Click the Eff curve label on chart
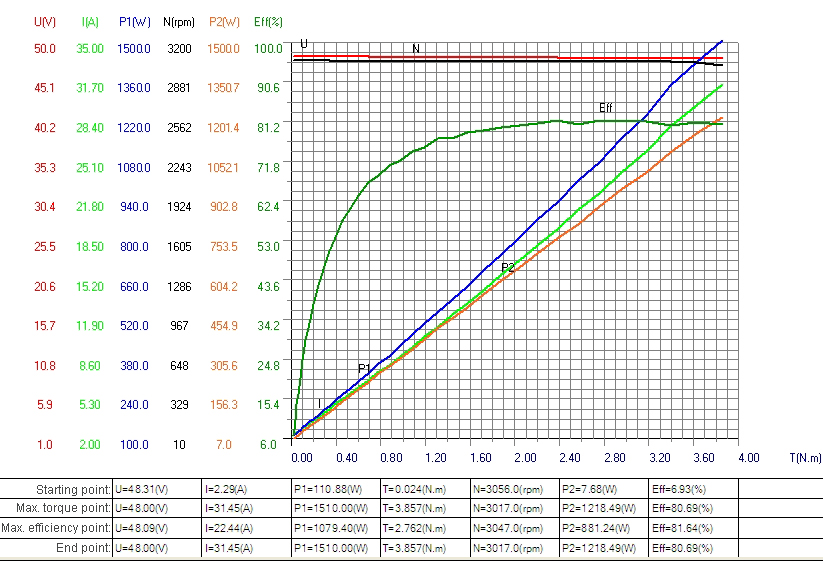The width and height of the screenshot is (823, 562). (605, 108)
